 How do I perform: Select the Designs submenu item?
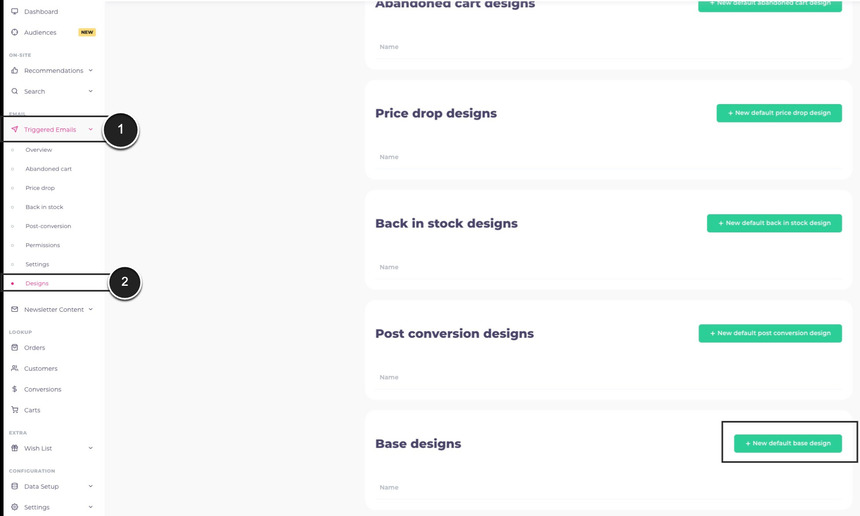coord(37,284)
